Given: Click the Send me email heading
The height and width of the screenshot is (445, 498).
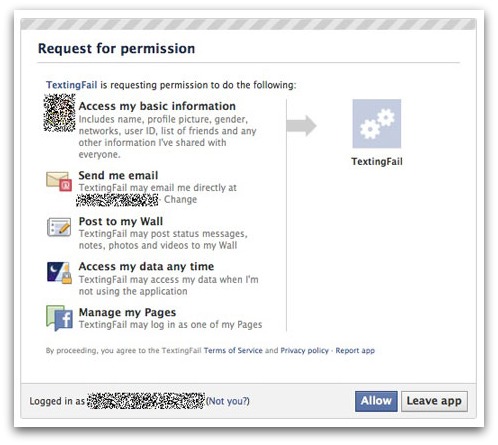Looking at the screenshot, I should pos(118,175).
